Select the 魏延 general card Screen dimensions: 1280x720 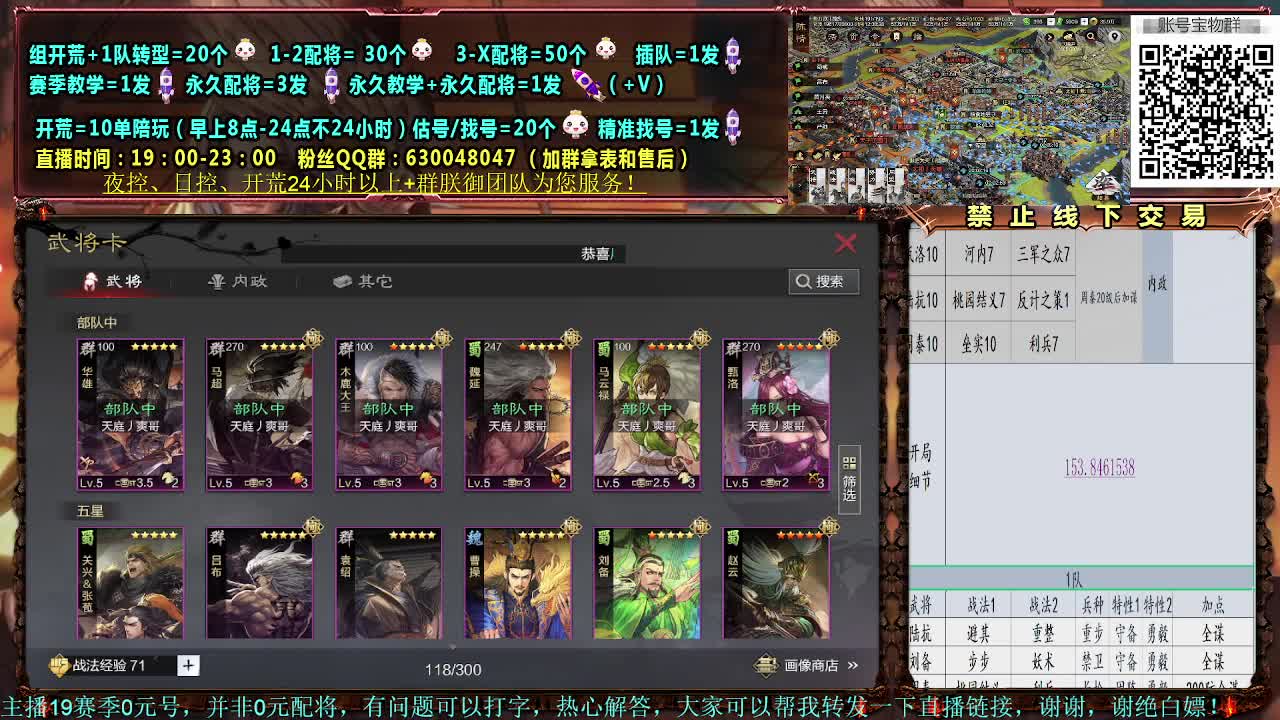click(517, 414)
